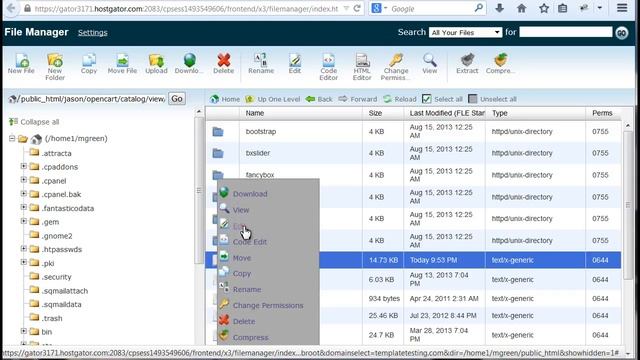Click Up One Level
This screenshot has width=640, height=360.
coord(273,99)
